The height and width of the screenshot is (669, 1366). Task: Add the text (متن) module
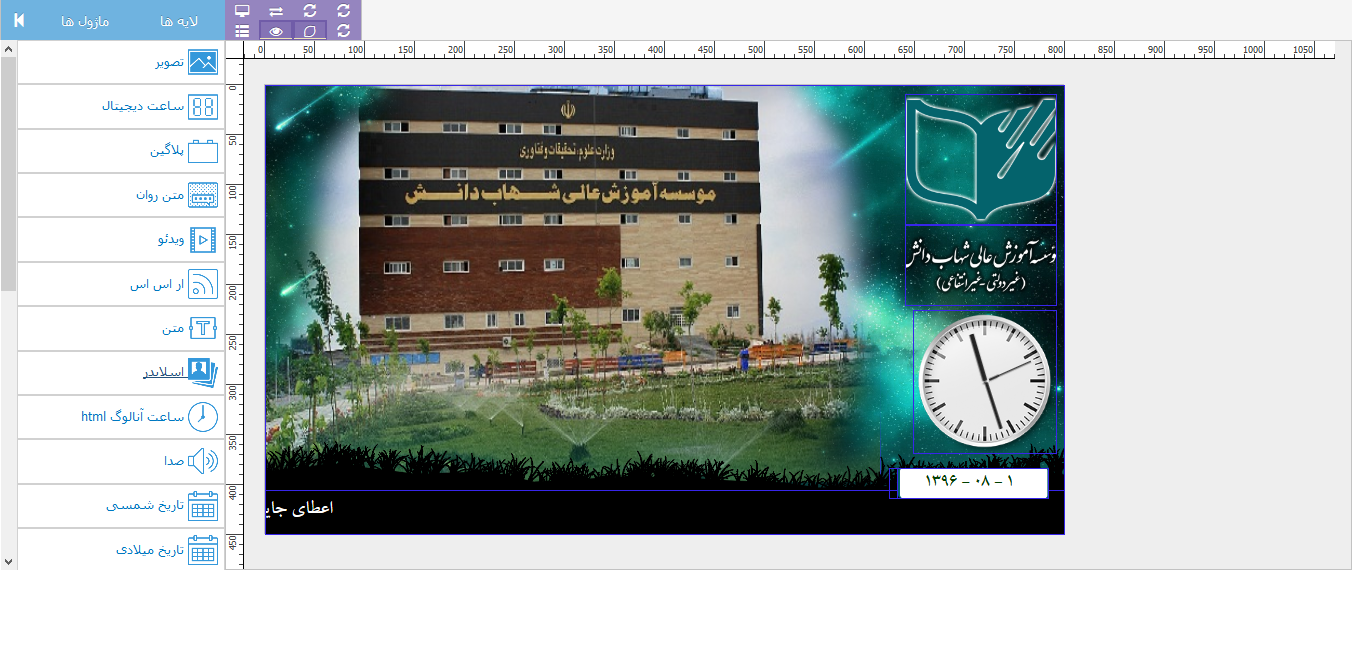121,328
